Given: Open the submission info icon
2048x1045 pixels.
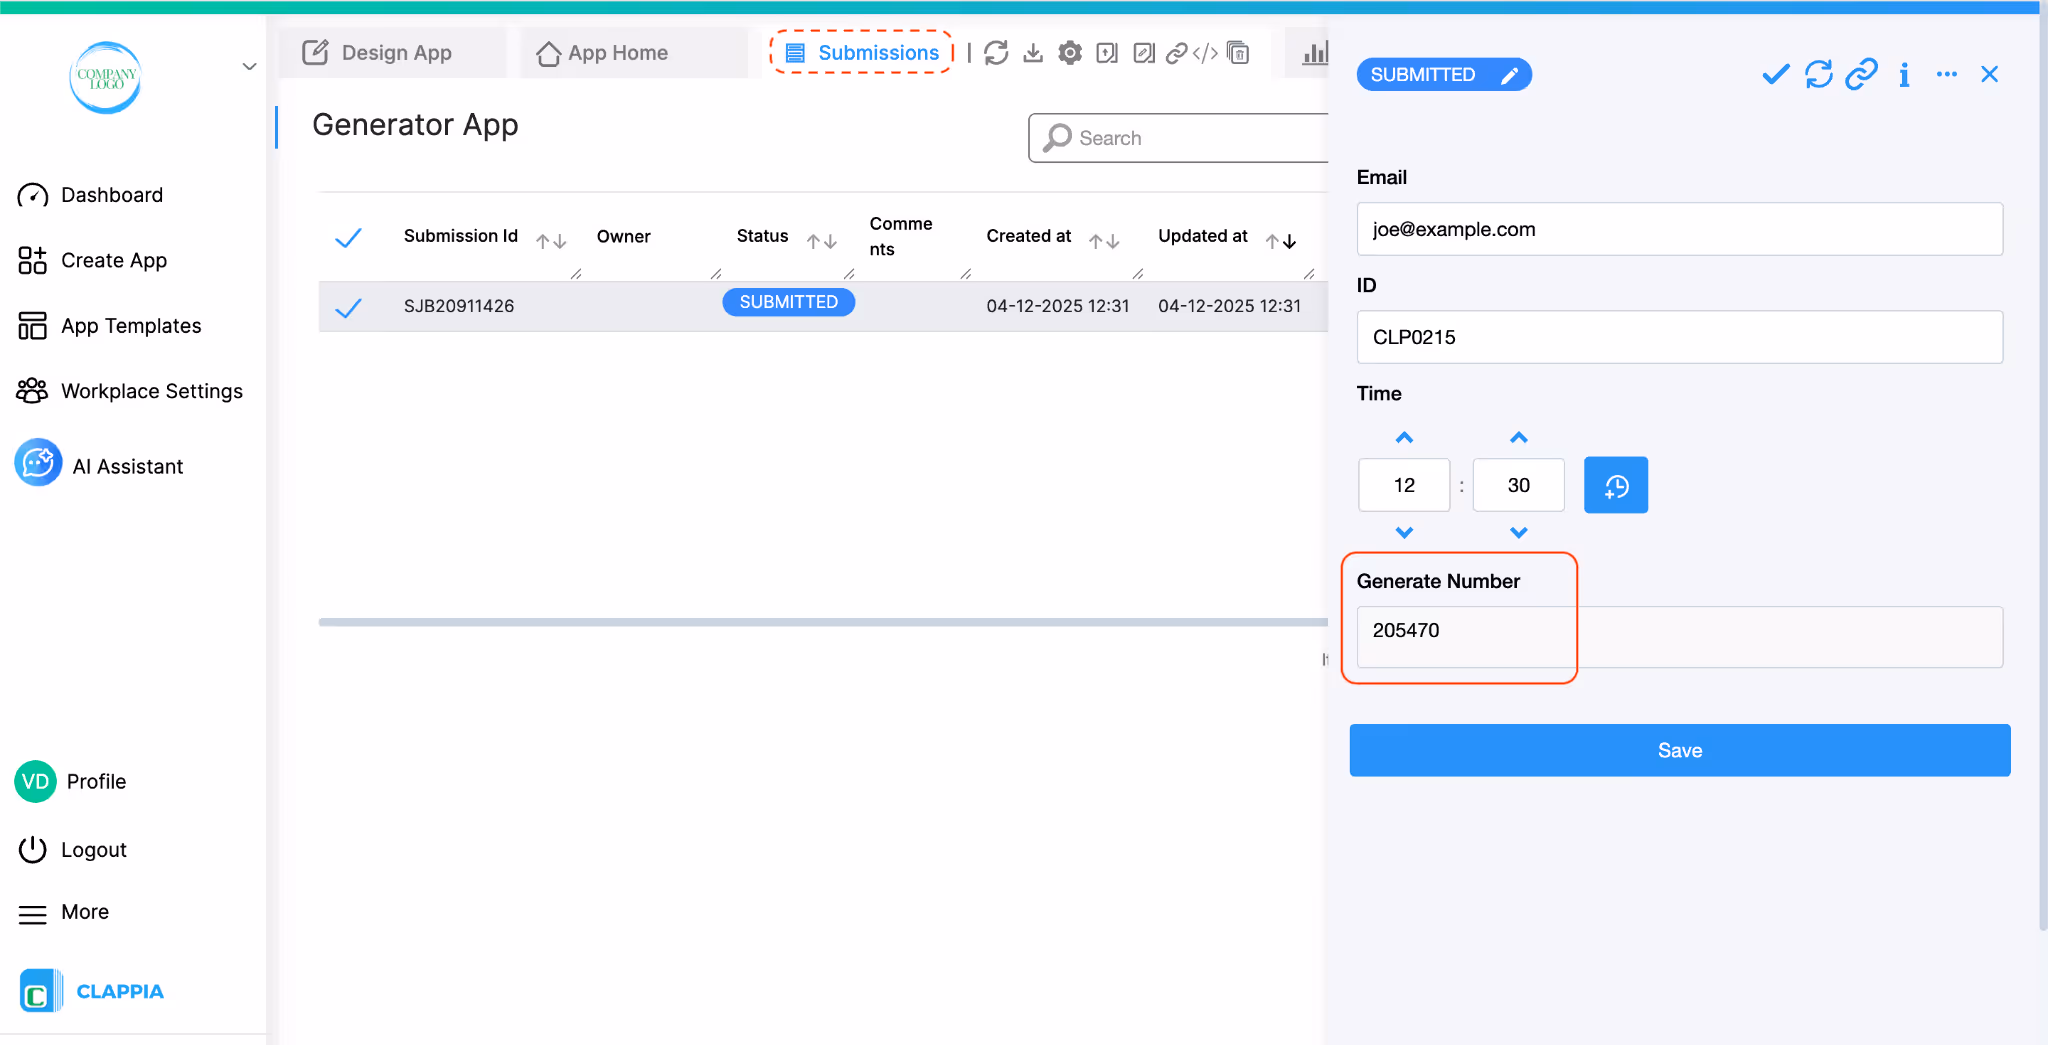Looking at the screenshot, I should click(1904, 75).
